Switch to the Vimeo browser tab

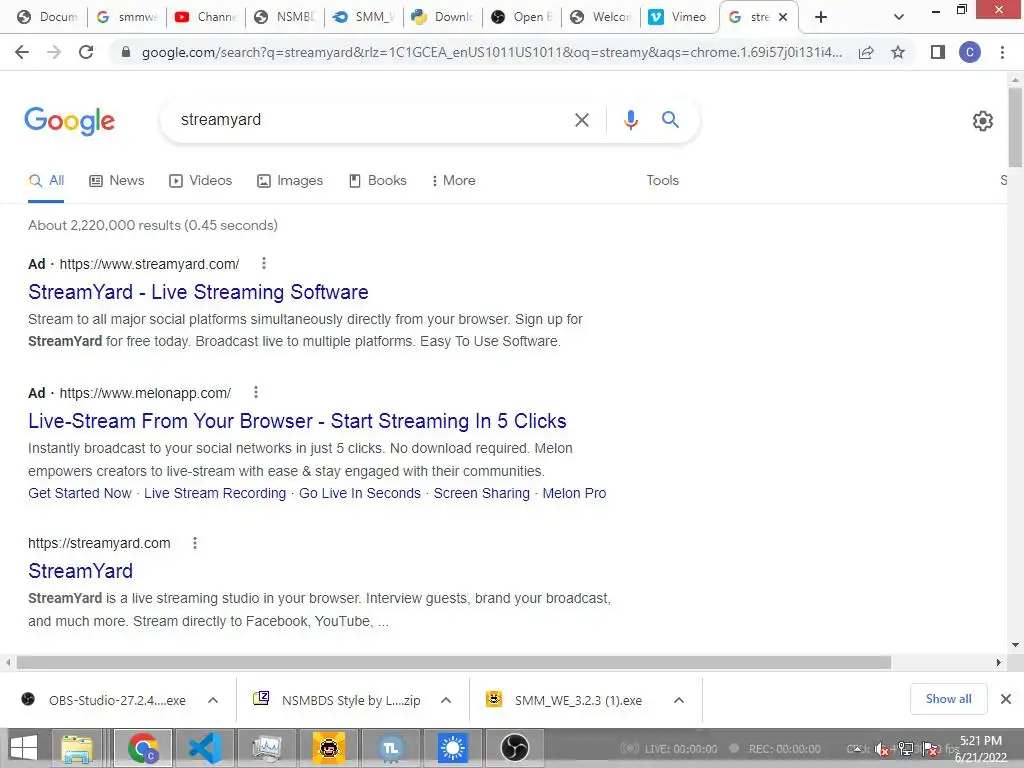click(678, 17)
